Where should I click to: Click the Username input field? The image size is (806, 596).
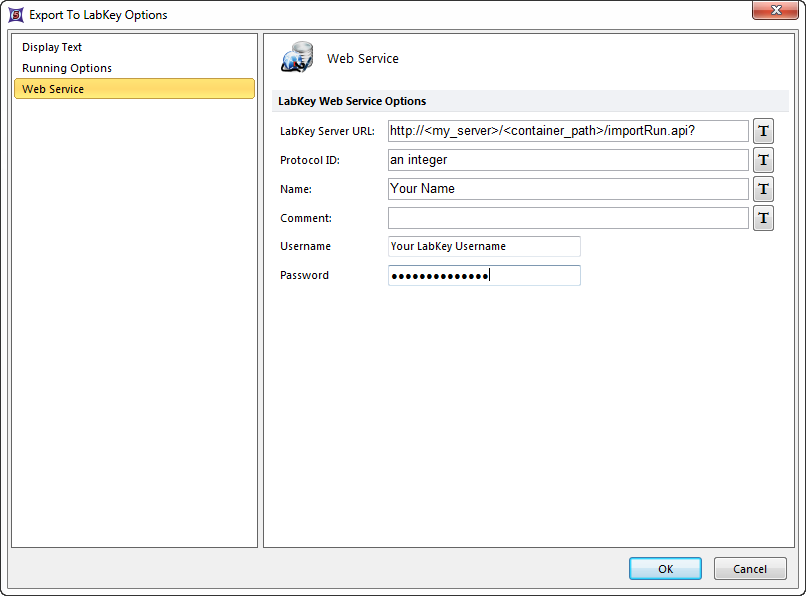[x=484, y=246]
